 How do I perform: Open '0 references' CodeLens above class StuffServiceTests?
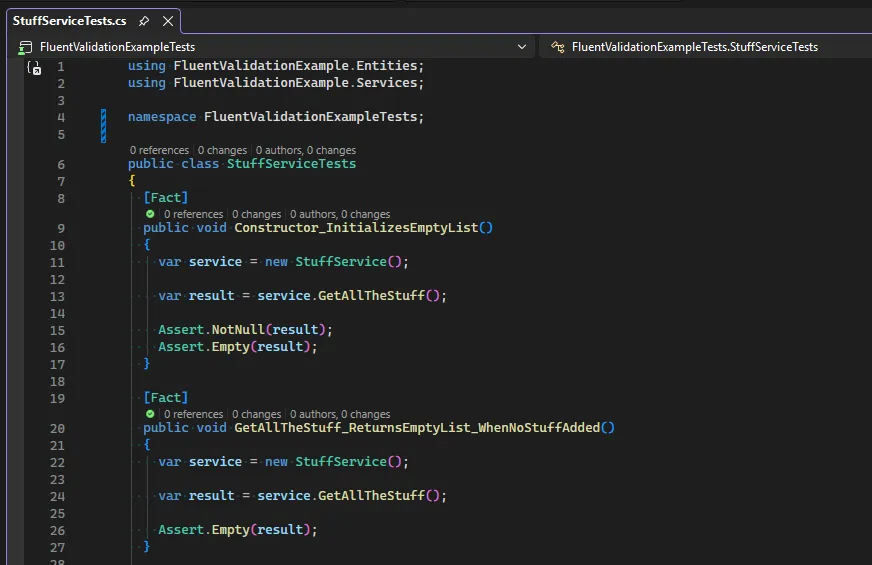pos(159,150)
